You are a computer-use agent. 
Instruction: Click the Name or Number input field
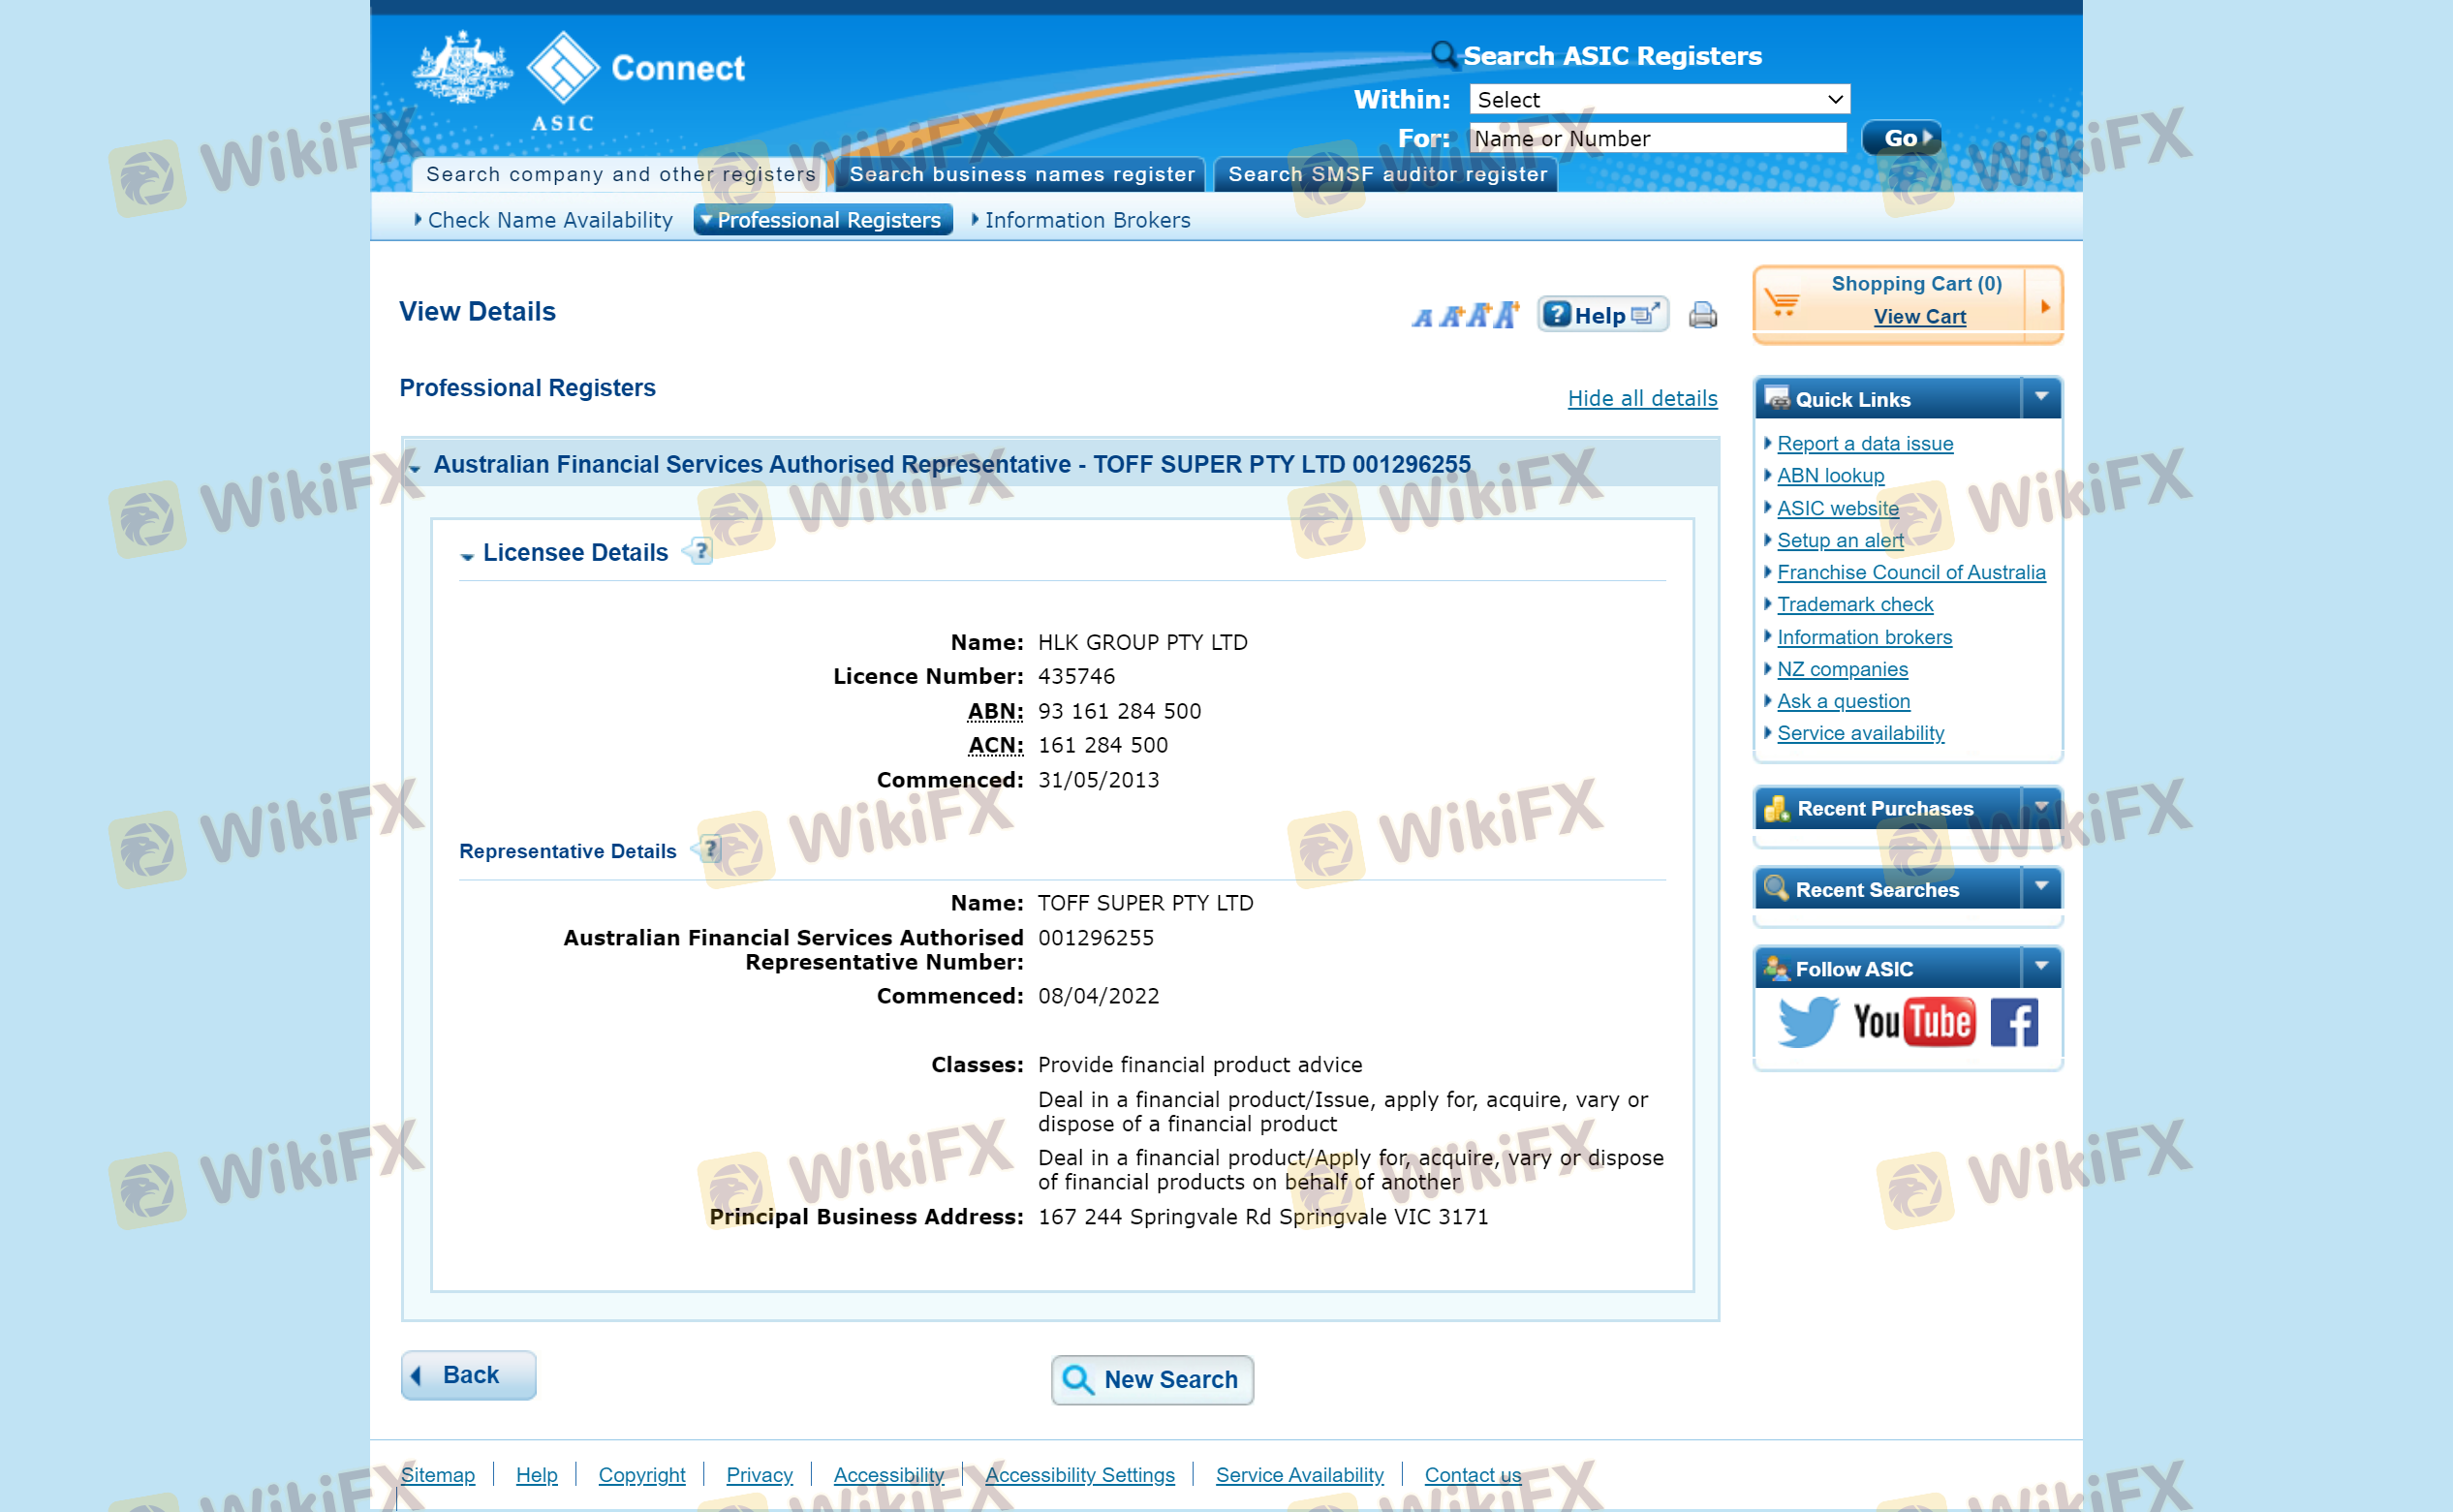[x=1656, y=138]
